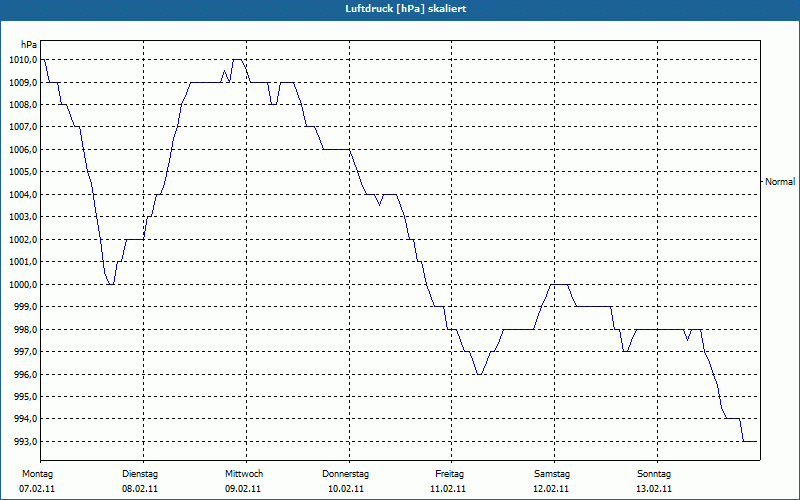Screen dimensions: 800x500
Task: Click the 'Donnerstag' day label
Action: click(x=345, y=474)
